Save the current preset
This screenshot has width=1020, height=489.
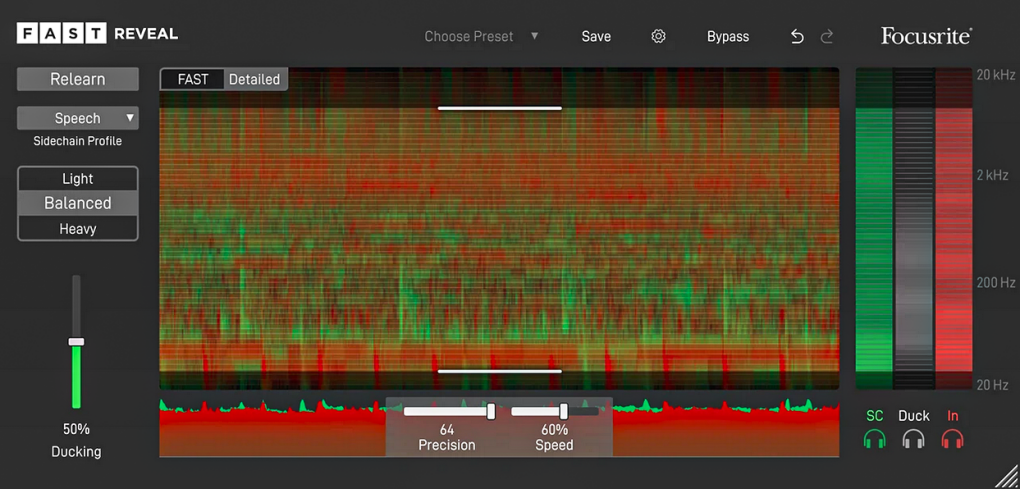pyautogui.click(x=596, y=36)
